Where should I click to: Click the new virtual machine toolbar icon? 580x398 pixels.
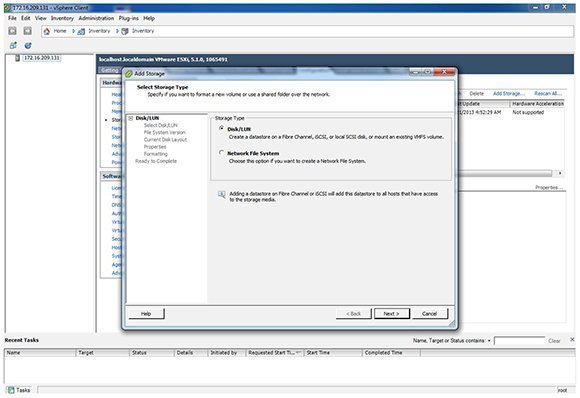[x=13, y=45]
